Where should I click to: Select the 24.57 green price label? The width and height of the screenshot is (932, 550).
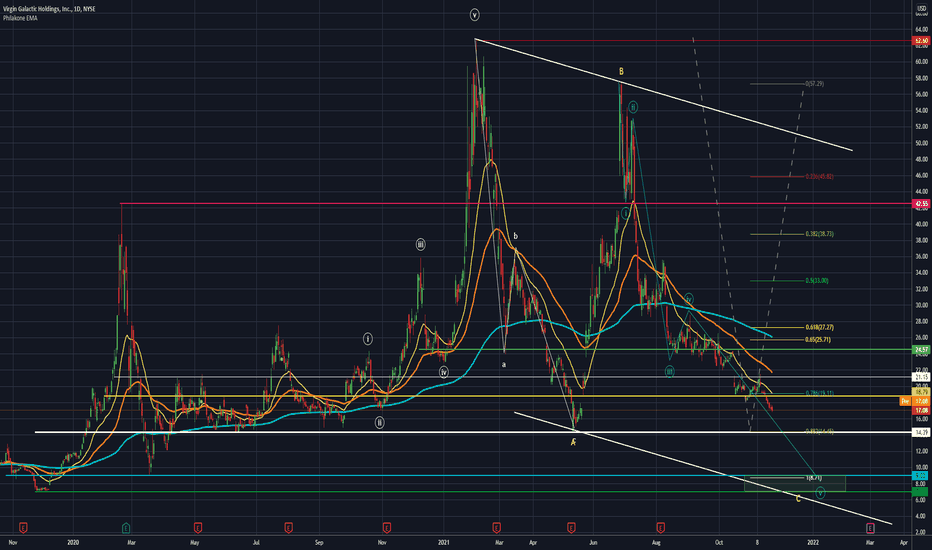[x=921, y=350]
